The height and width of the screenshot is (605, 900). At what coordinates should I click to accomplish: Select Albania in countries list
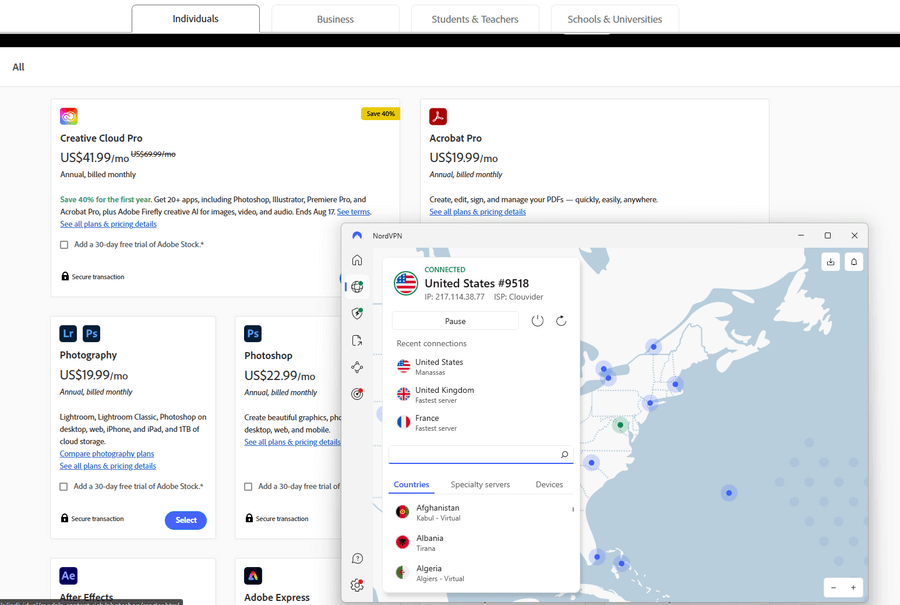point(481,542)
